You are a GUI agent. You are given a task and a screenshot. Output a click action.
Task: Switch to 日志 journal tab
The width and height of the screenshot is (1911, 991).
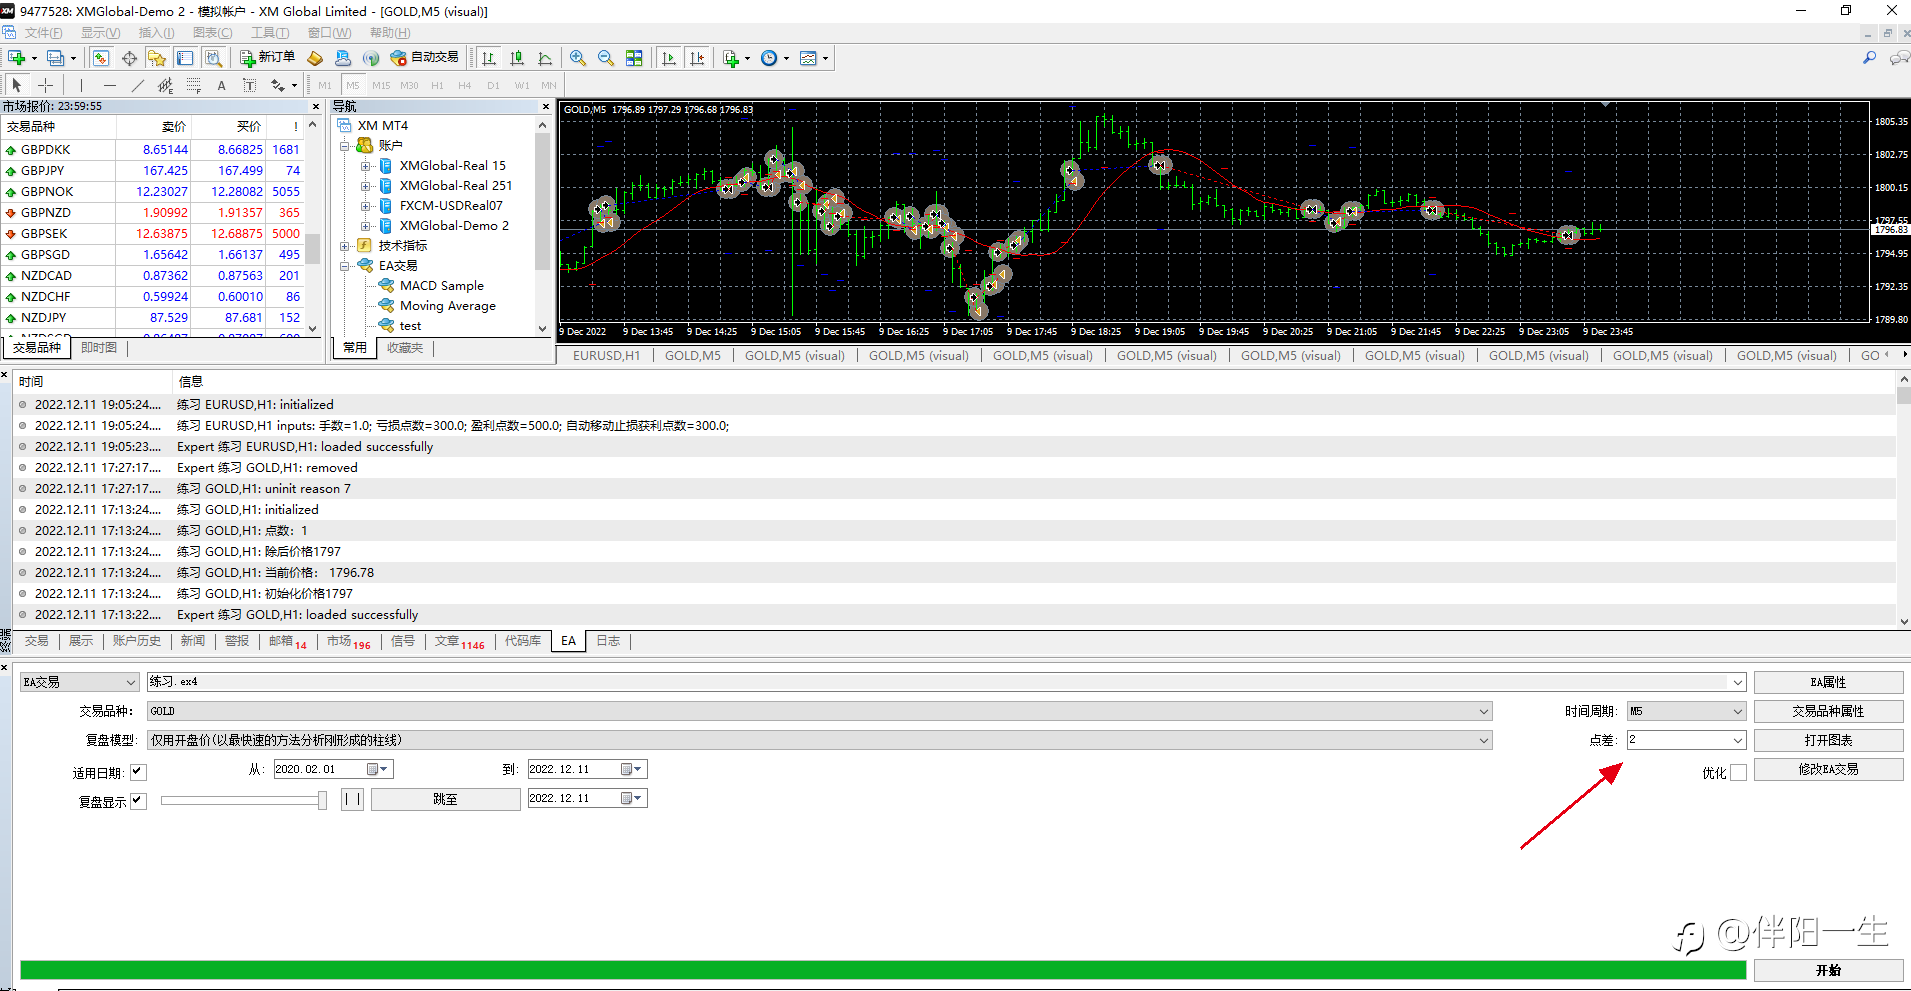click(x=608, y=641)
